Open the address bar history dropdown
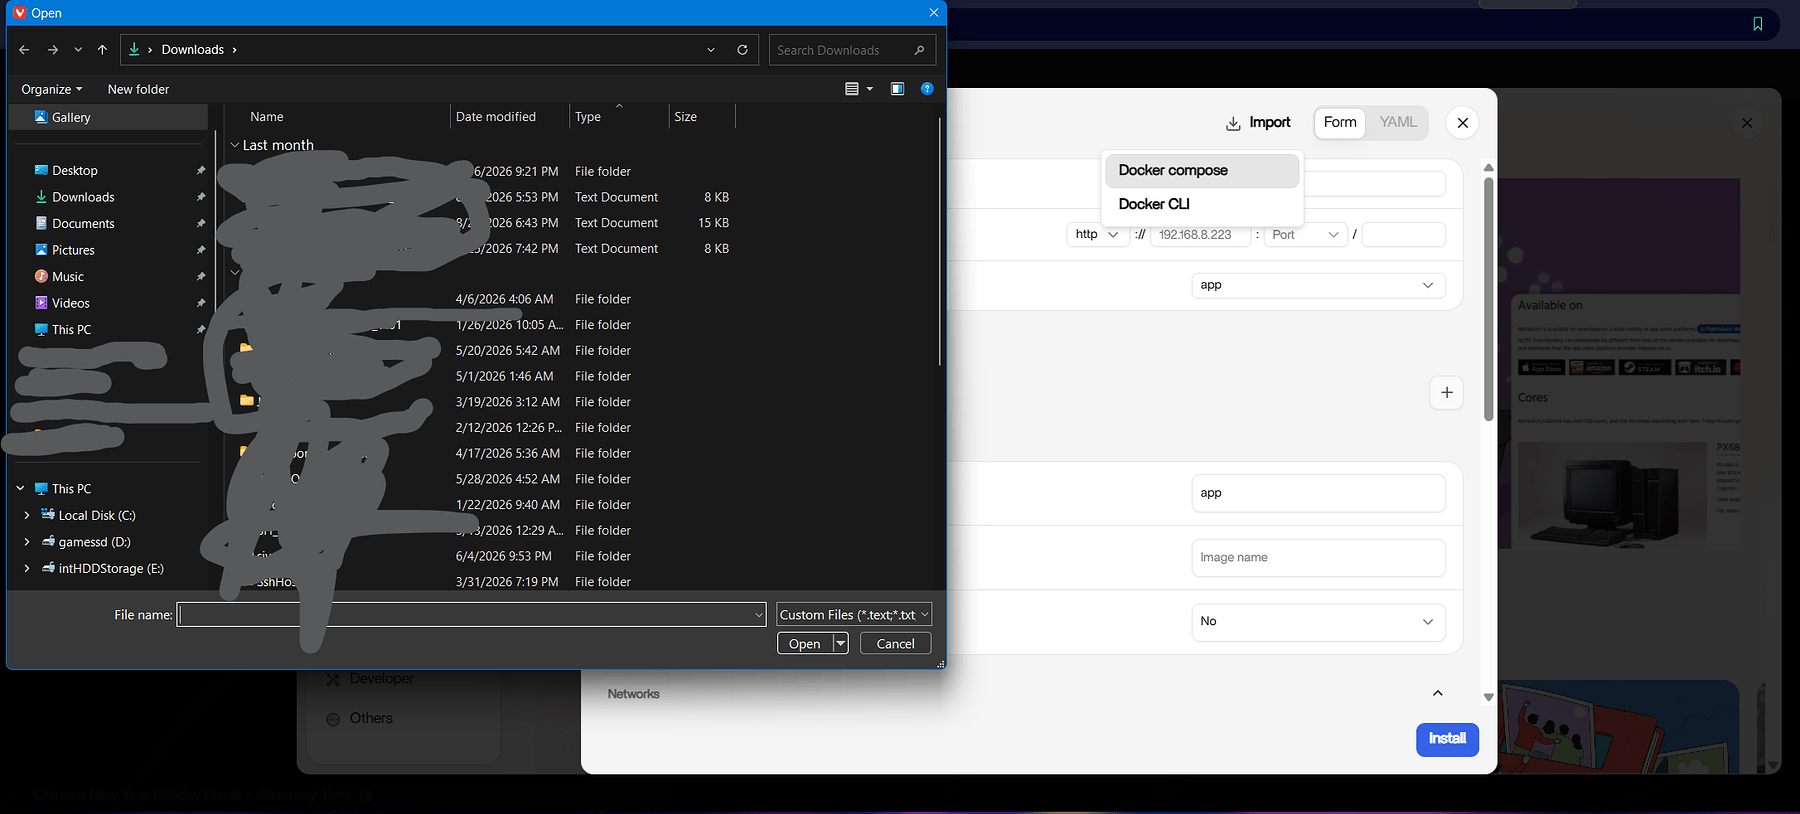 point(711,50)
